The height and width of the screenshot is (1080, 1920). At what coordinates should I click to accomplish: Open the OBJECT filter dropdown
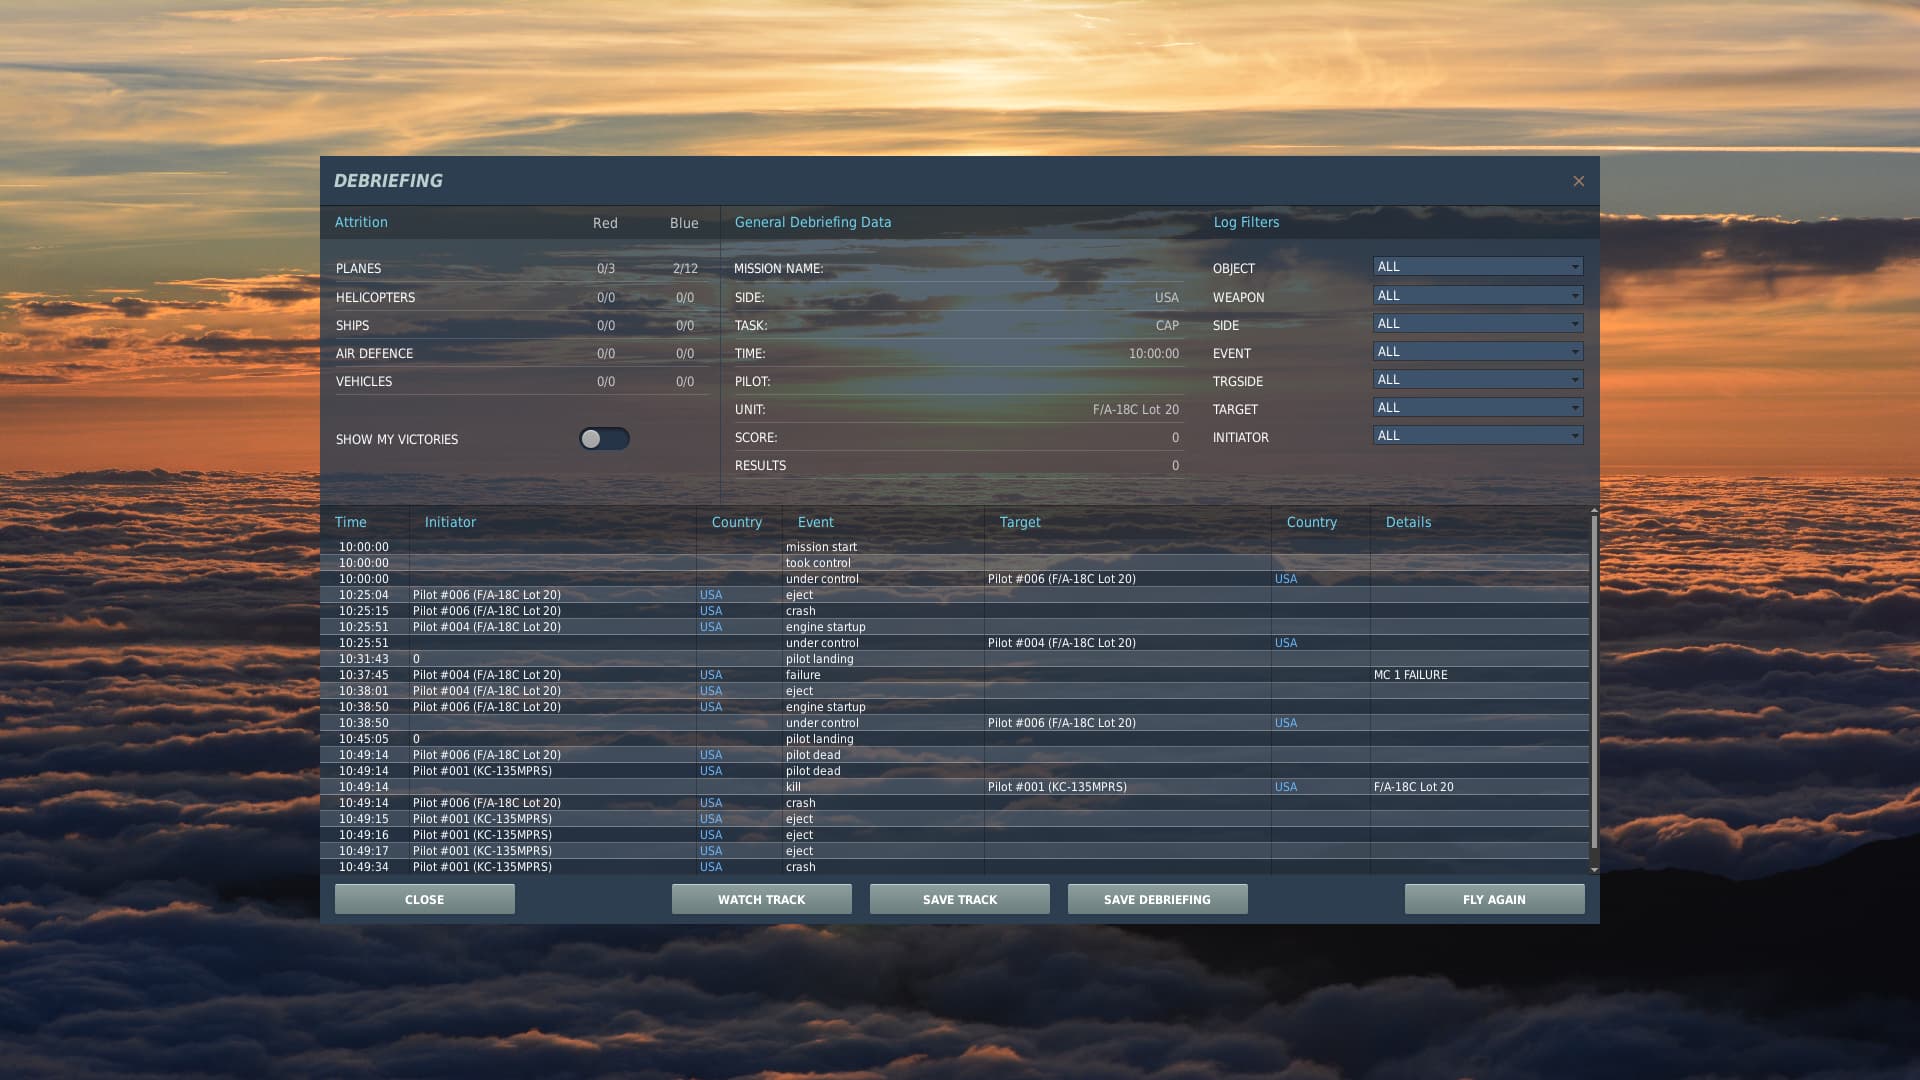1477,267
